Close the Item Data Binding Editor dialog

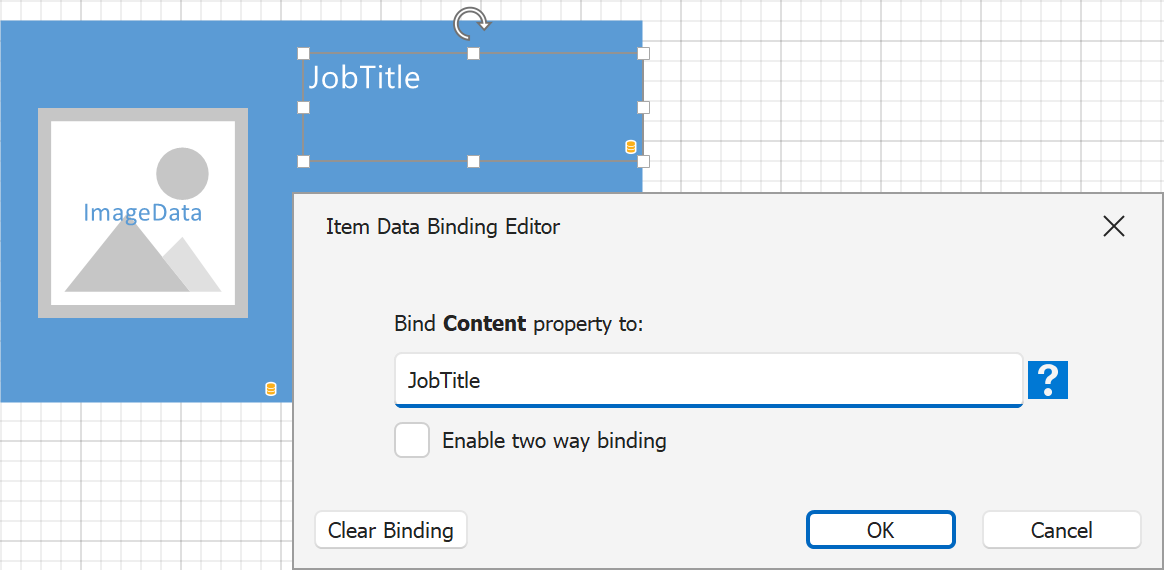1113,226
